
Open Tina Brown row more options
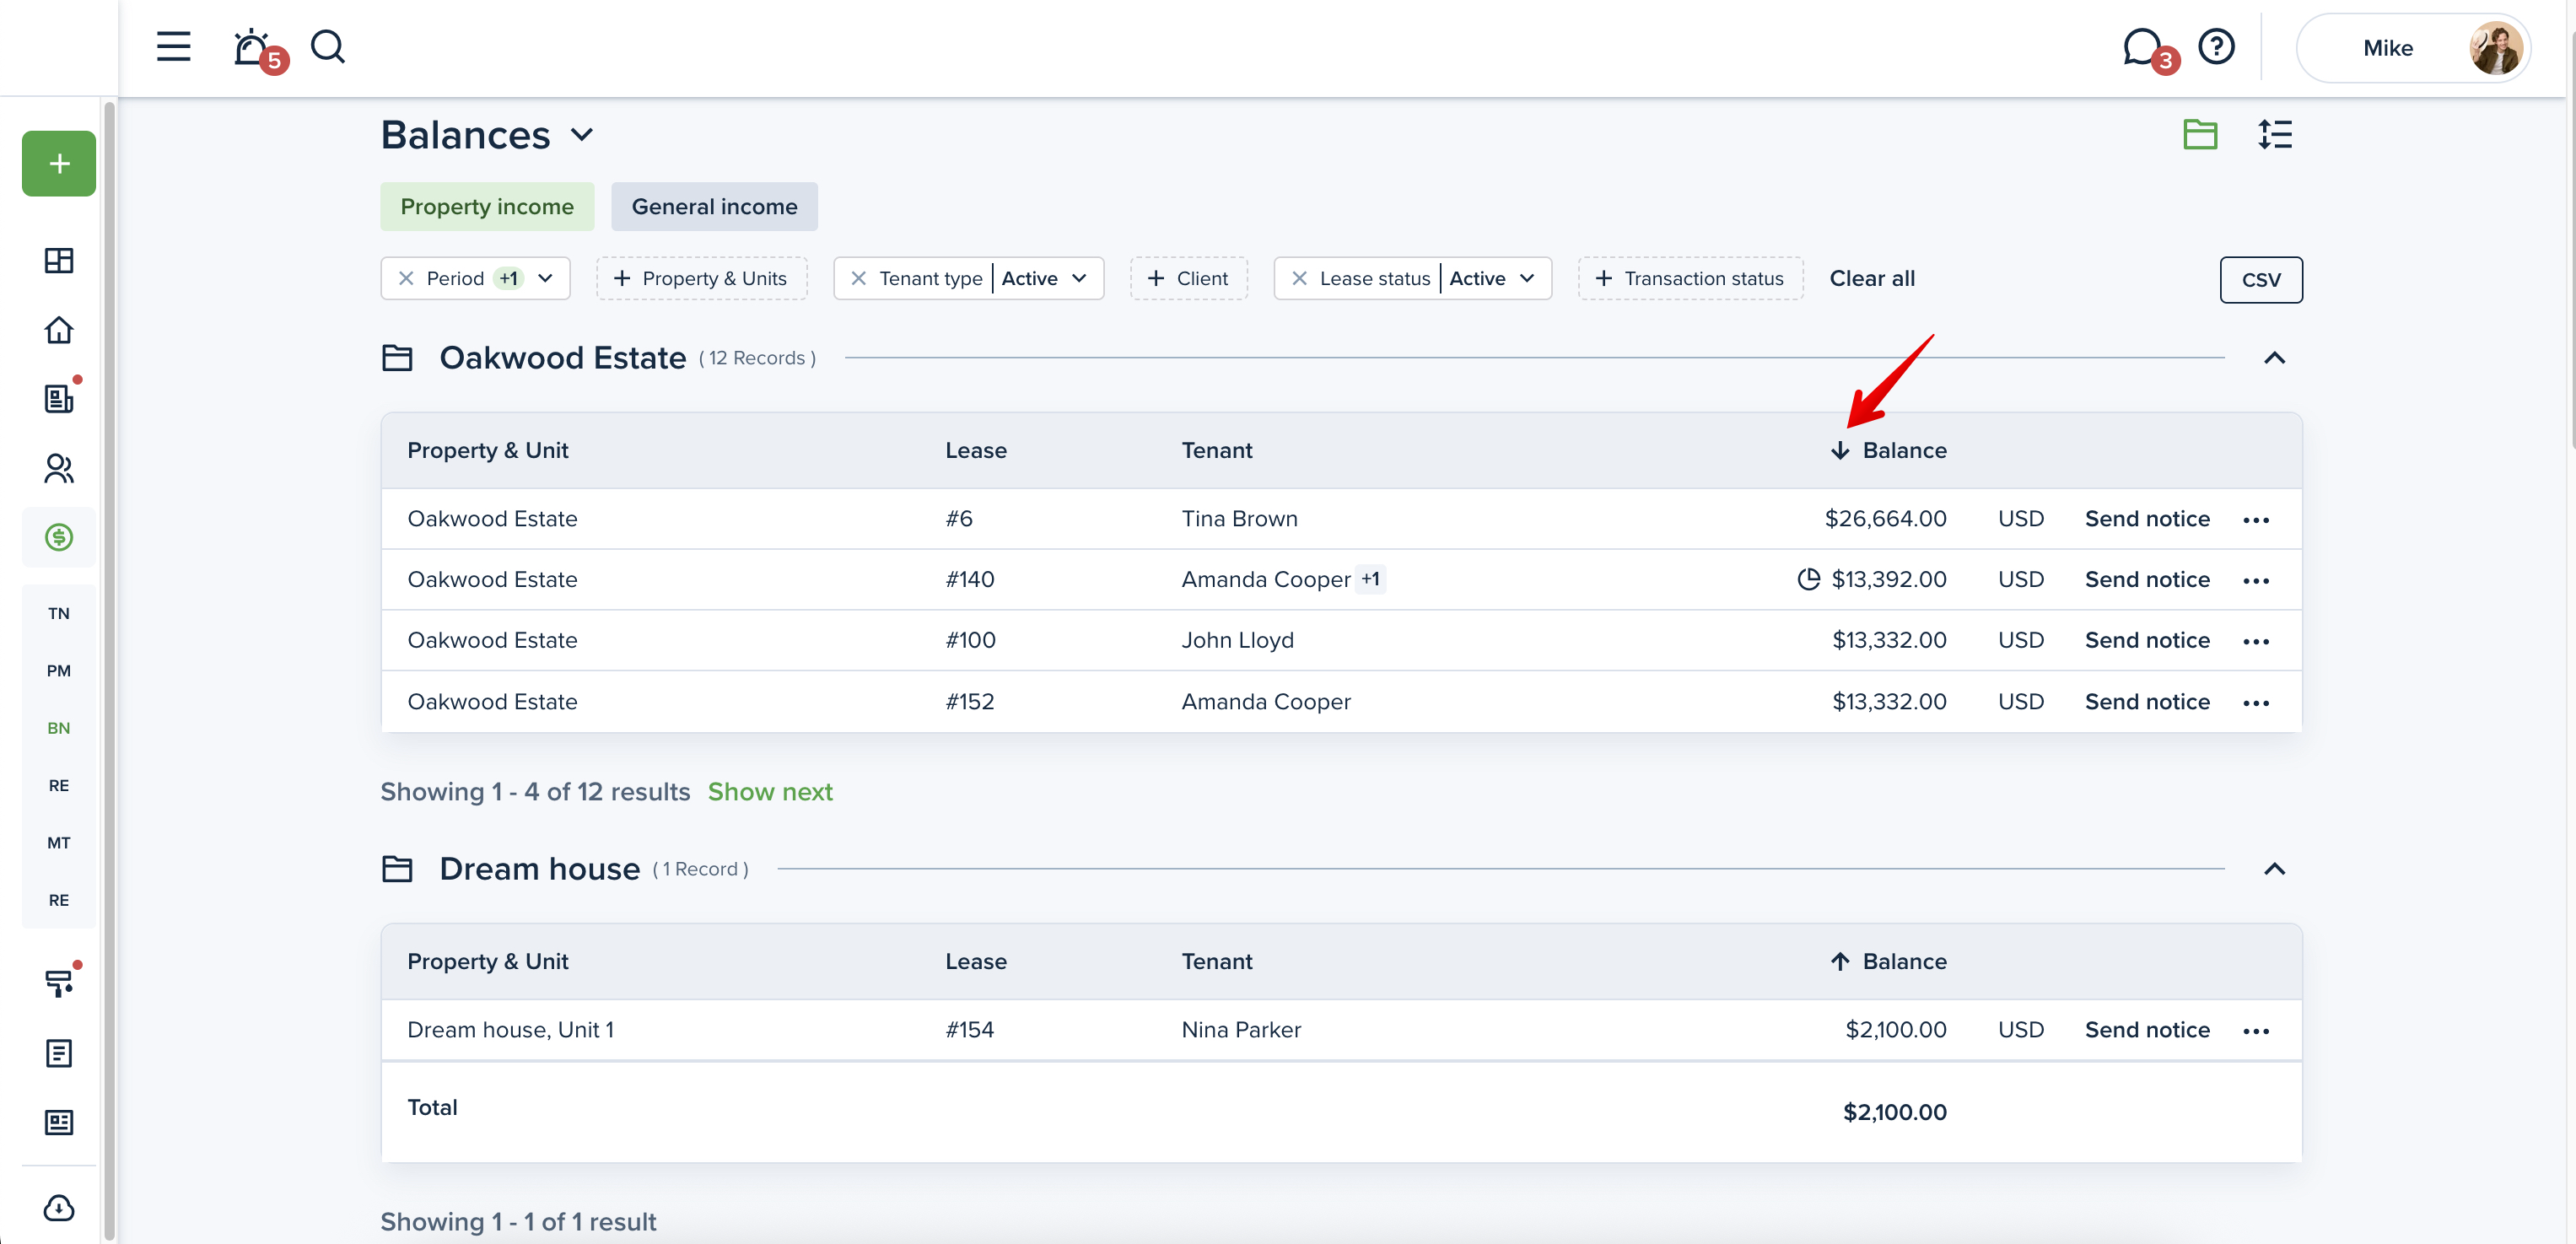(2256, 520)
